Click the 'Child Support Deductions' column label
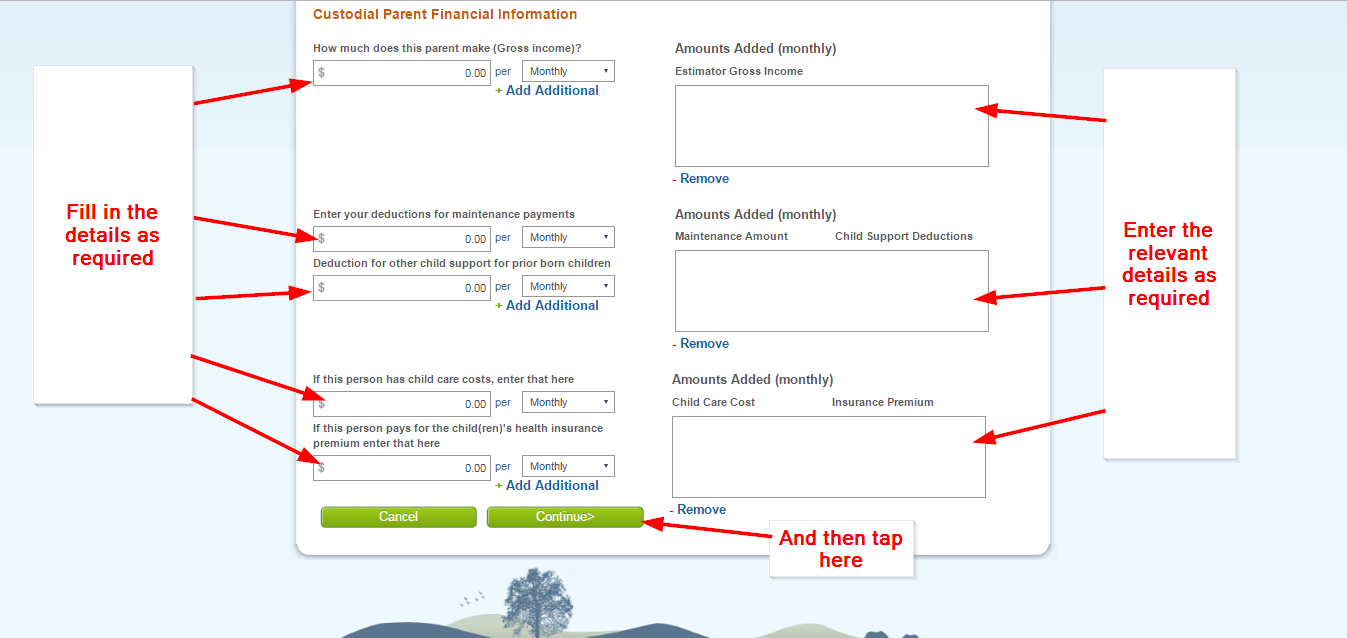Viewport: 1347px width, 638px height. pyautogui.click(x=904, y=236)
